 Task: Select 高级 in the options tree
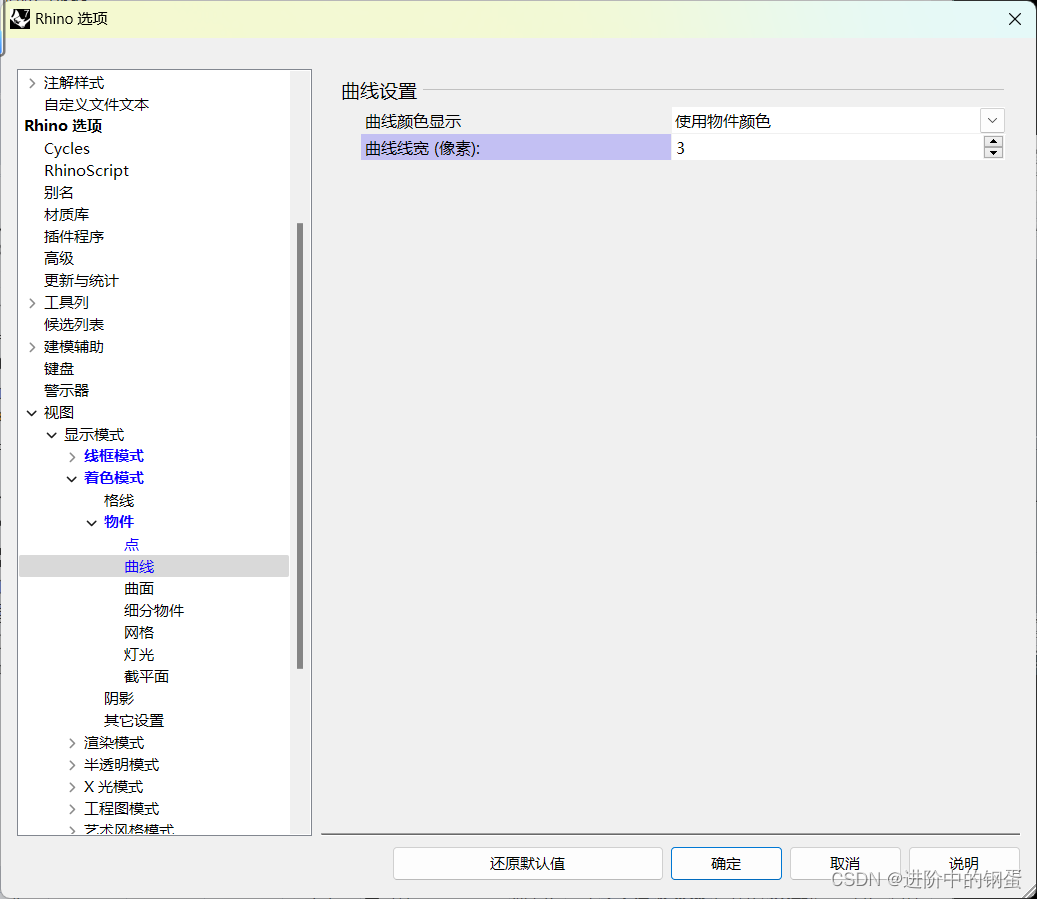point(59,259)
